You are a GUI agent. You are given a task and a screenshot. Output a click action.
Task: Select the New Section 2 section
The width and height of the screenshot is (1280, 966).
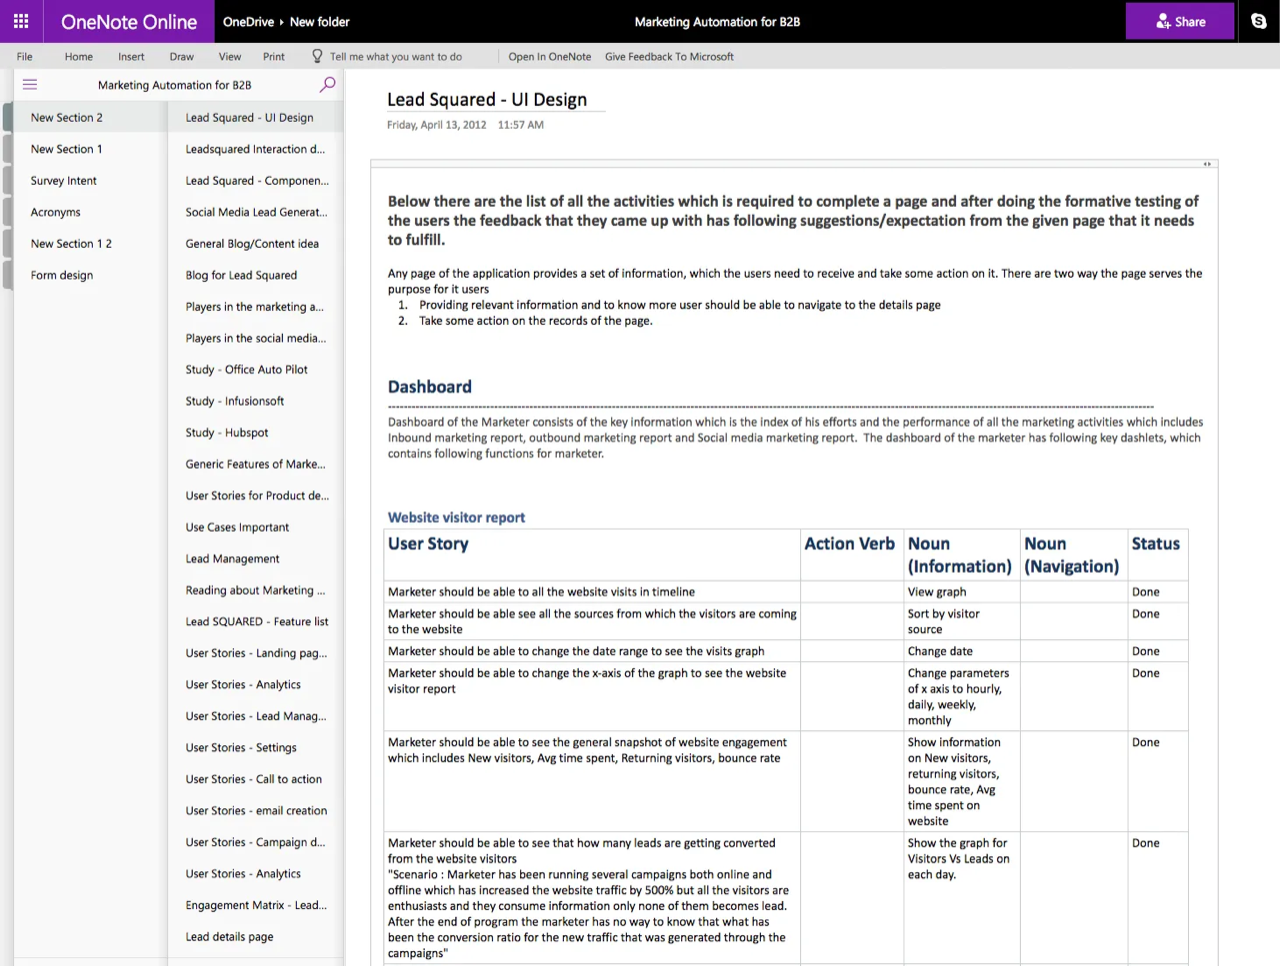90,117
